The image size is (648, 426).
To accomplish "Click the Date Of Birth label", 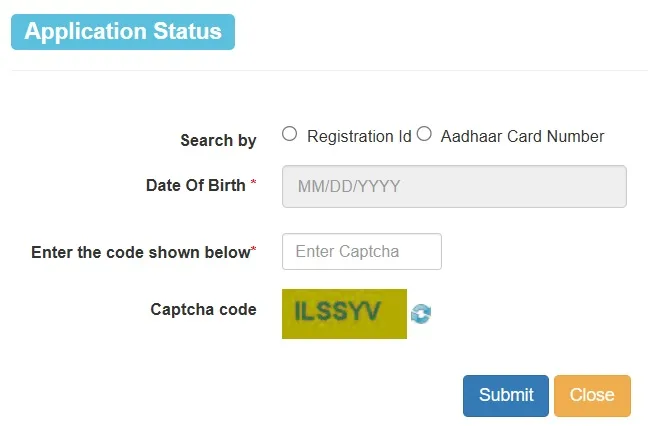I will tap(196, 185).
